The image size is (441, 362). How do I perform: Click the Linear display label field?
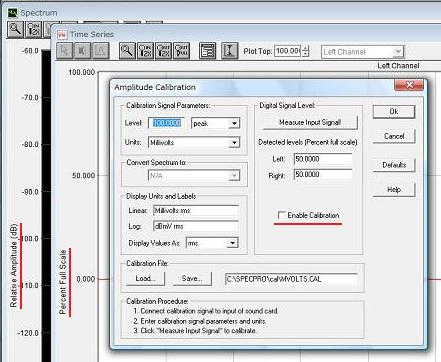pos(196,211)
